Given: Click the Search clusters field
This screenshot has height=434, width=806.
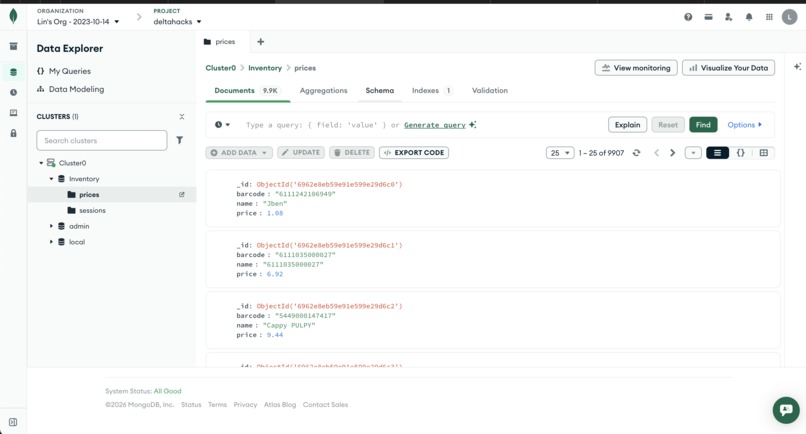Looking at the screenshot, I should click(x=102, y=140).
